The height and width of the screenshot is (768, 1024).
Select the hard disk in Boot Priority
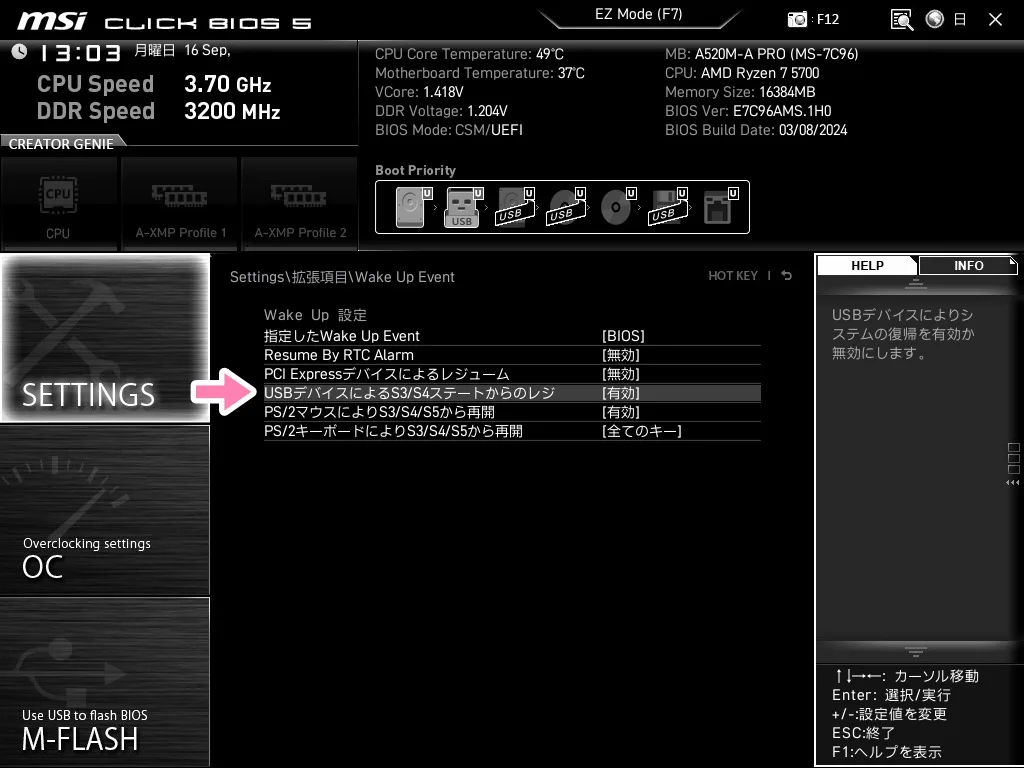(410, 206)
